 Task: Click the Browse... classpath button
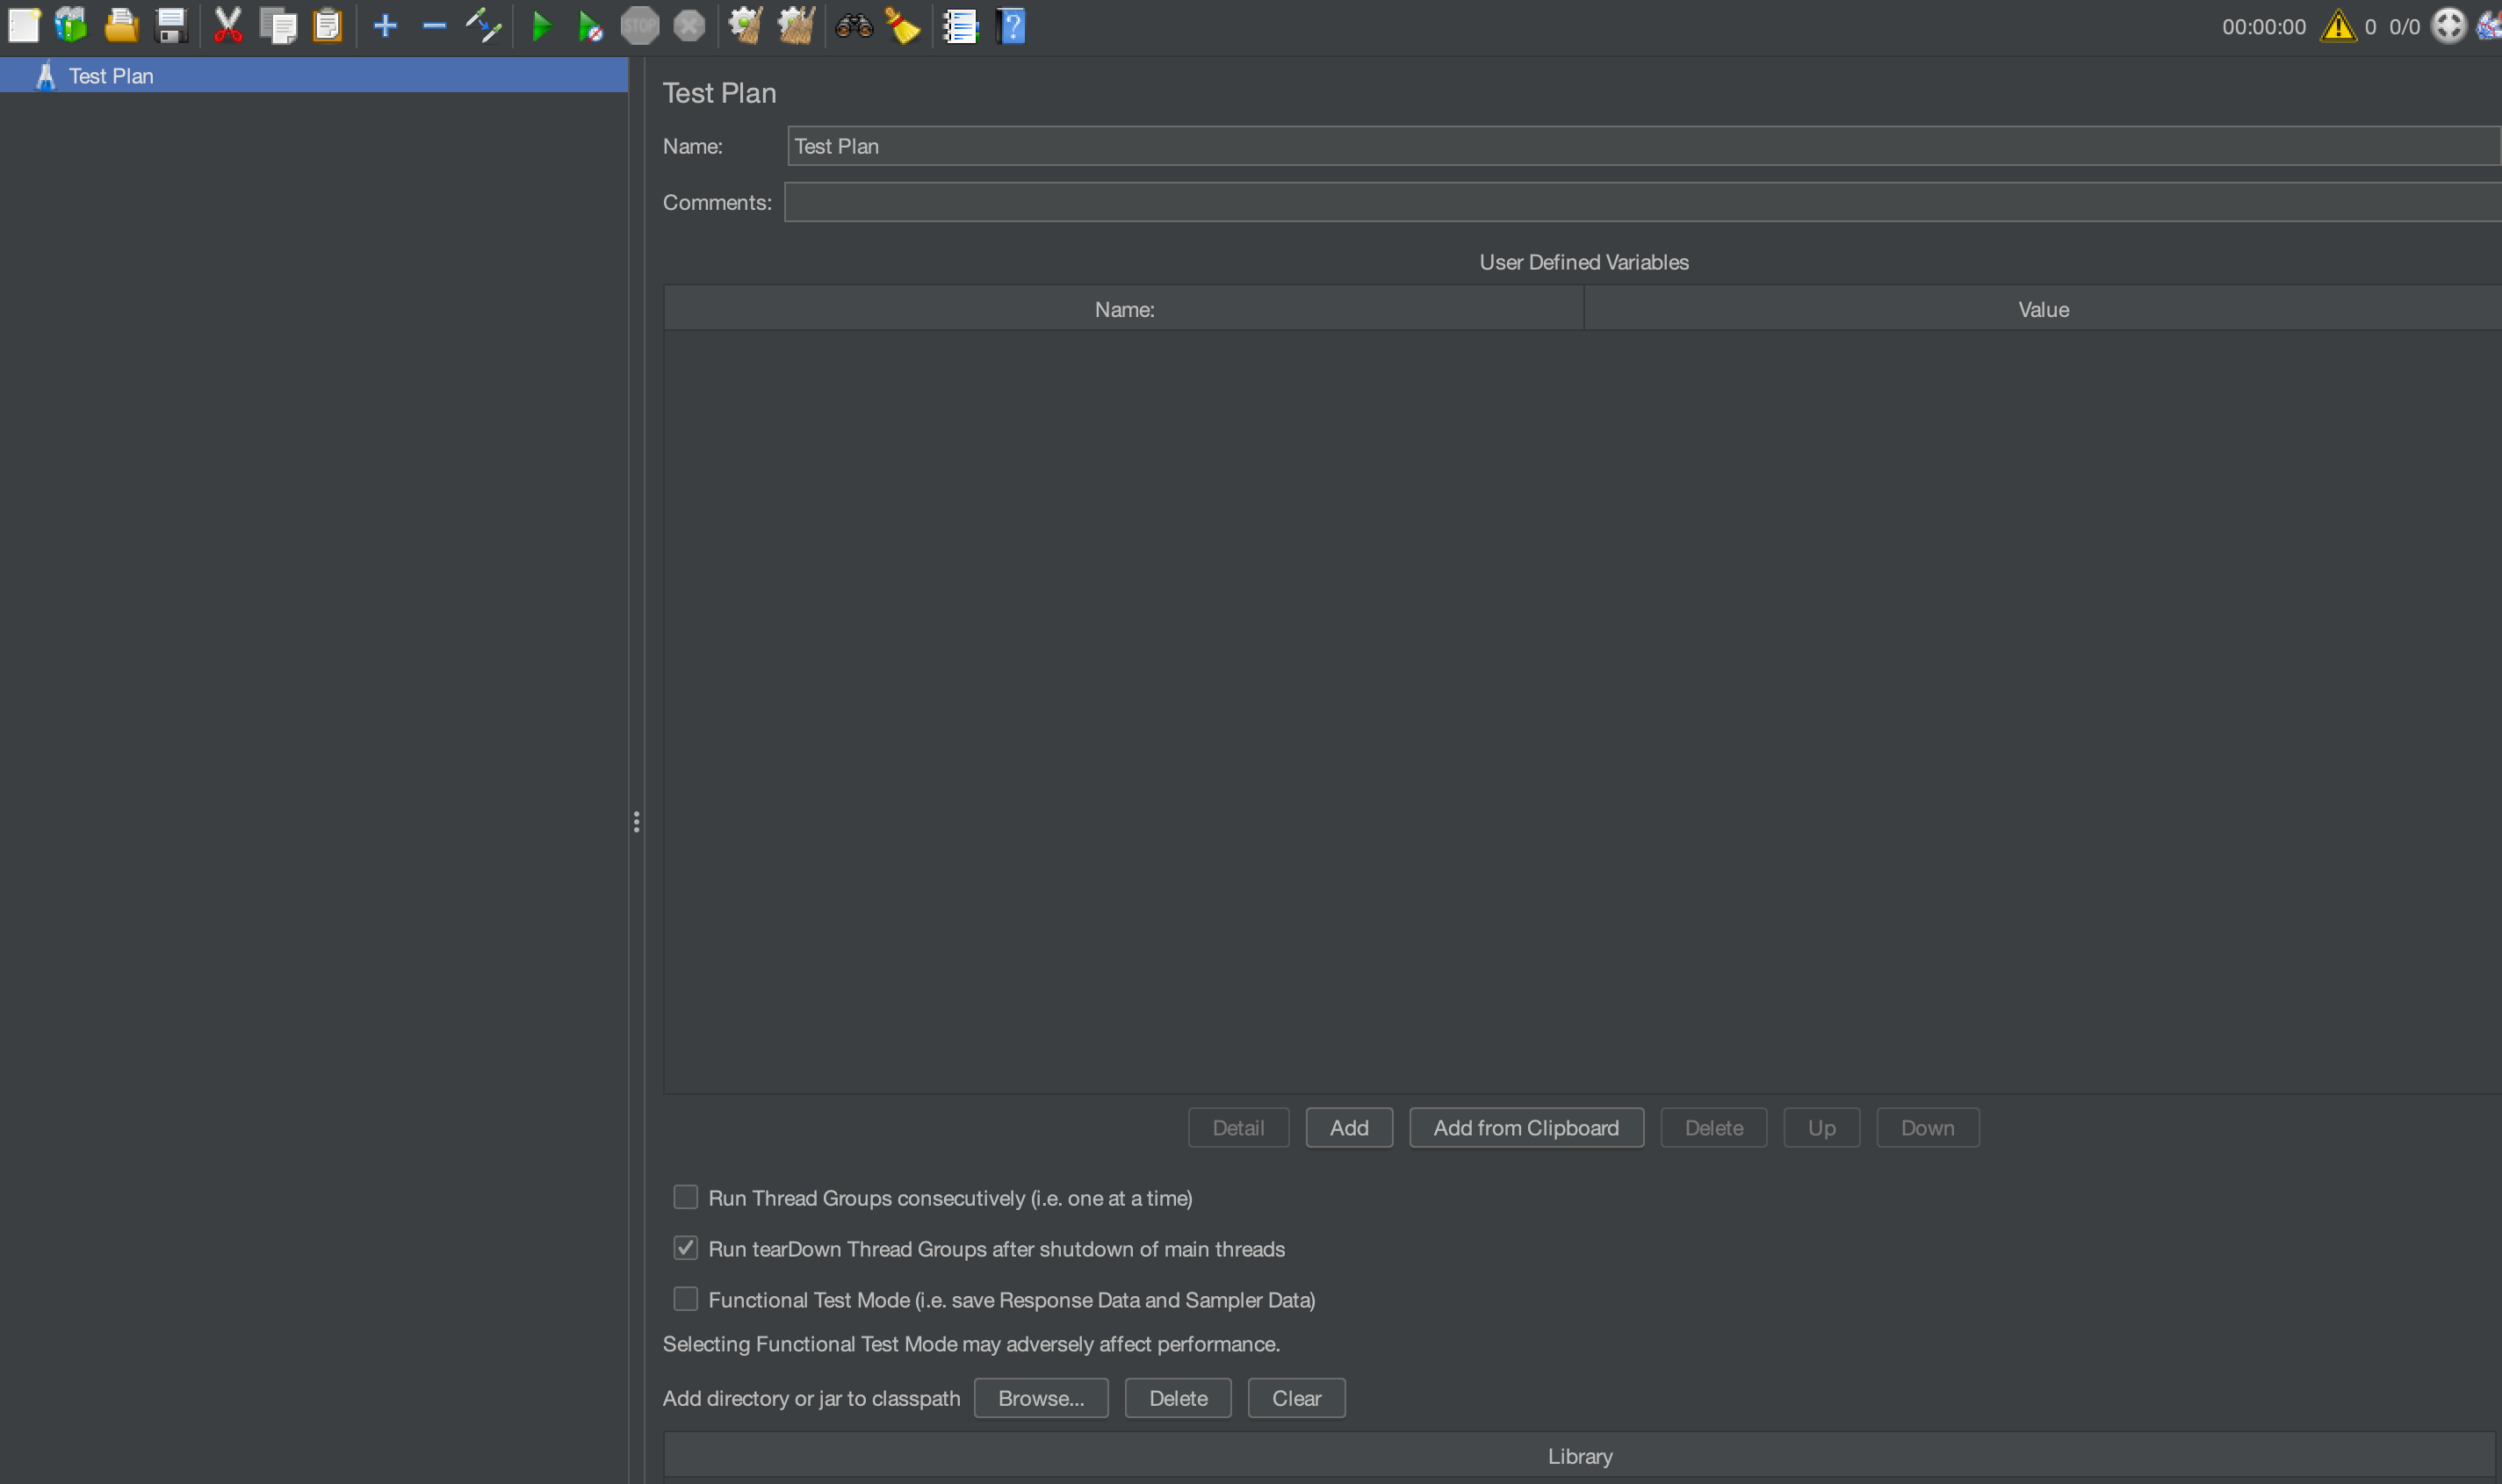click(1040, 1398)
